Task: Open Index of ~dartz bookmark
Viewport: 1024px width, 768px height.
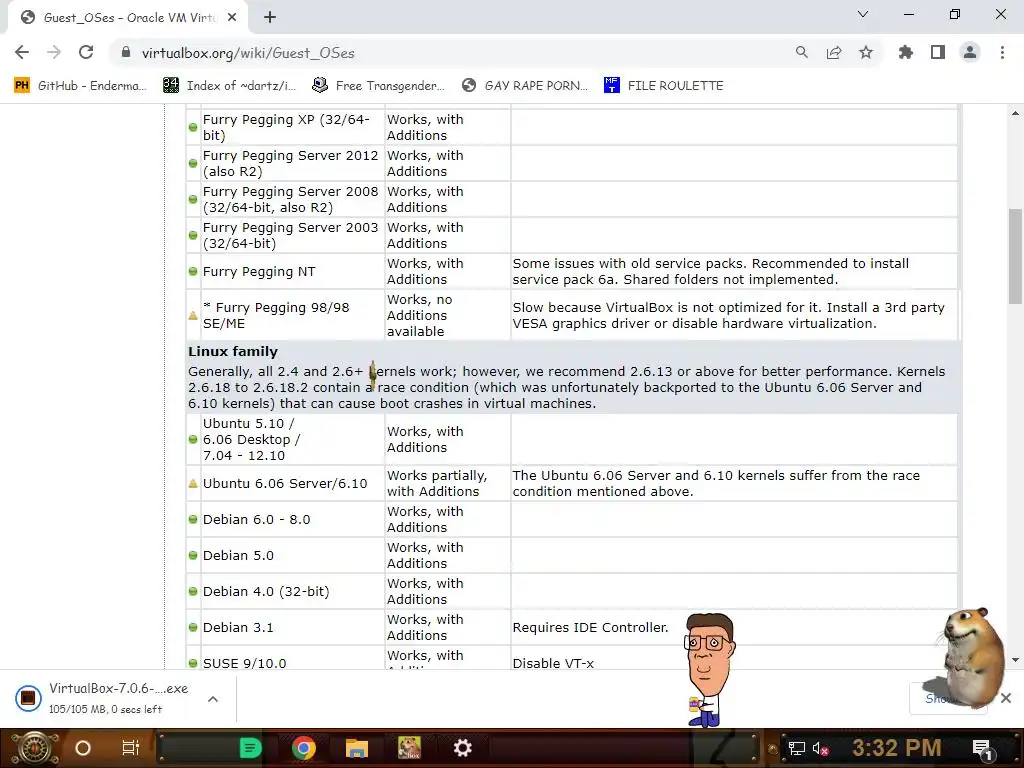Action: point(229,86)
